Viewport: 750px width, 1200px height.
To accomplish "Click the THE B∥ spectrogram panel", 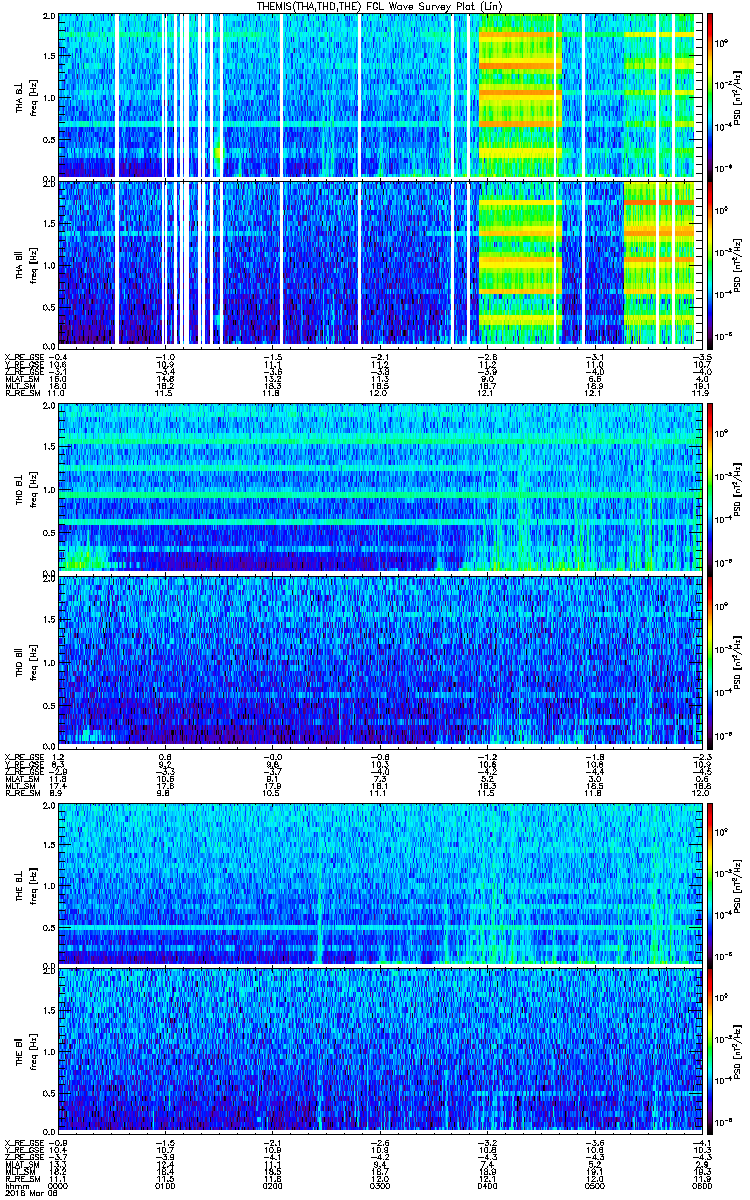I will click(x=378, y=1049).
